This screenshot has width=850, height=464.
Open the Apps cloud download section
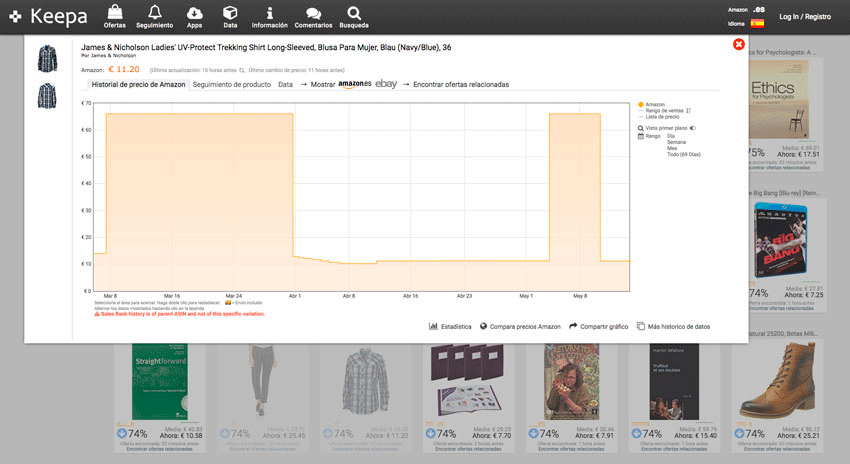click(194, 17)
